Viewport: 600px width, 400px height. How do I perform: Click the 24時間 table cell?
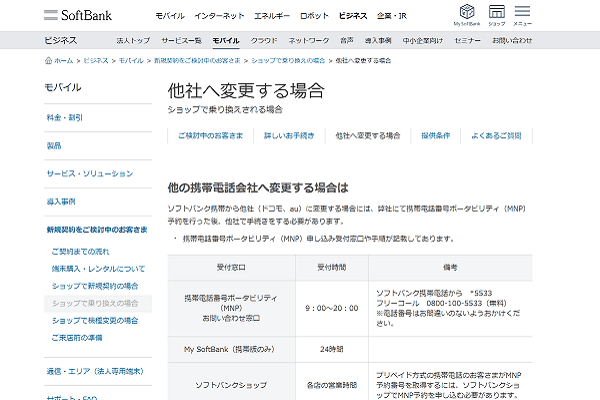click(x=332, y=349)
